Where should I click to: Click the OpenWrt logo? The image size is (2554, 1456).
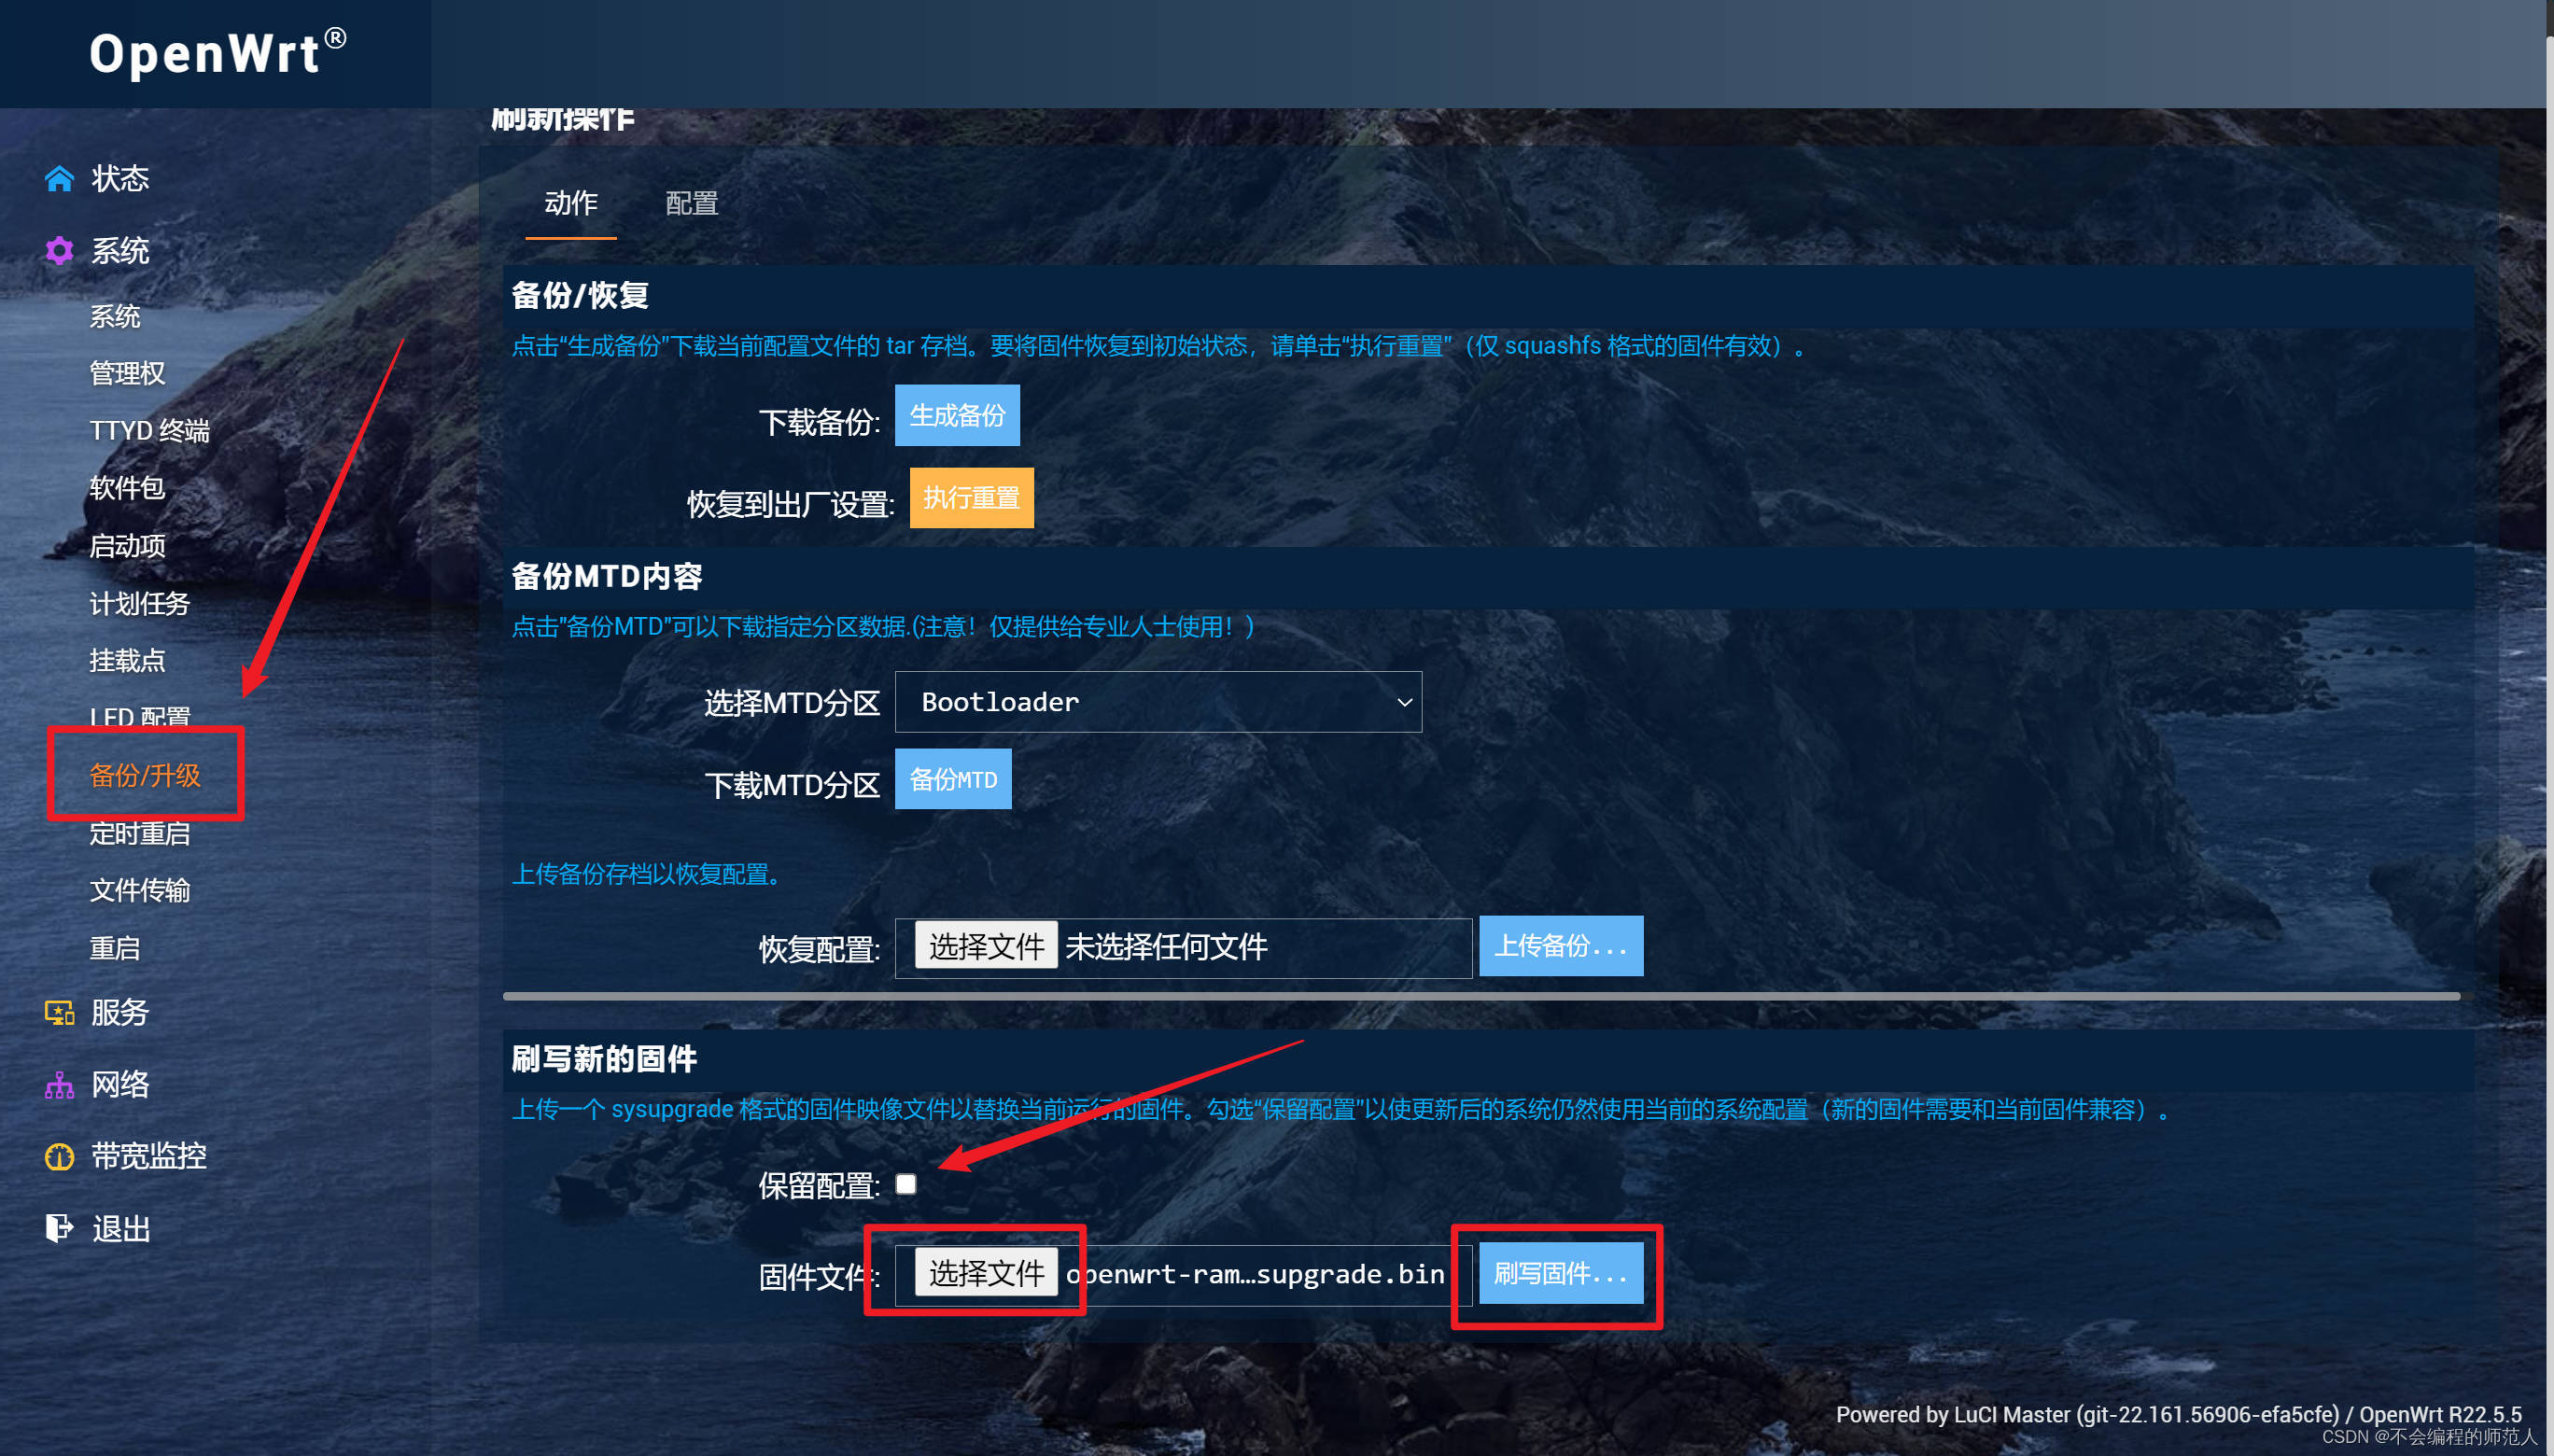click(x=218, y=52)
